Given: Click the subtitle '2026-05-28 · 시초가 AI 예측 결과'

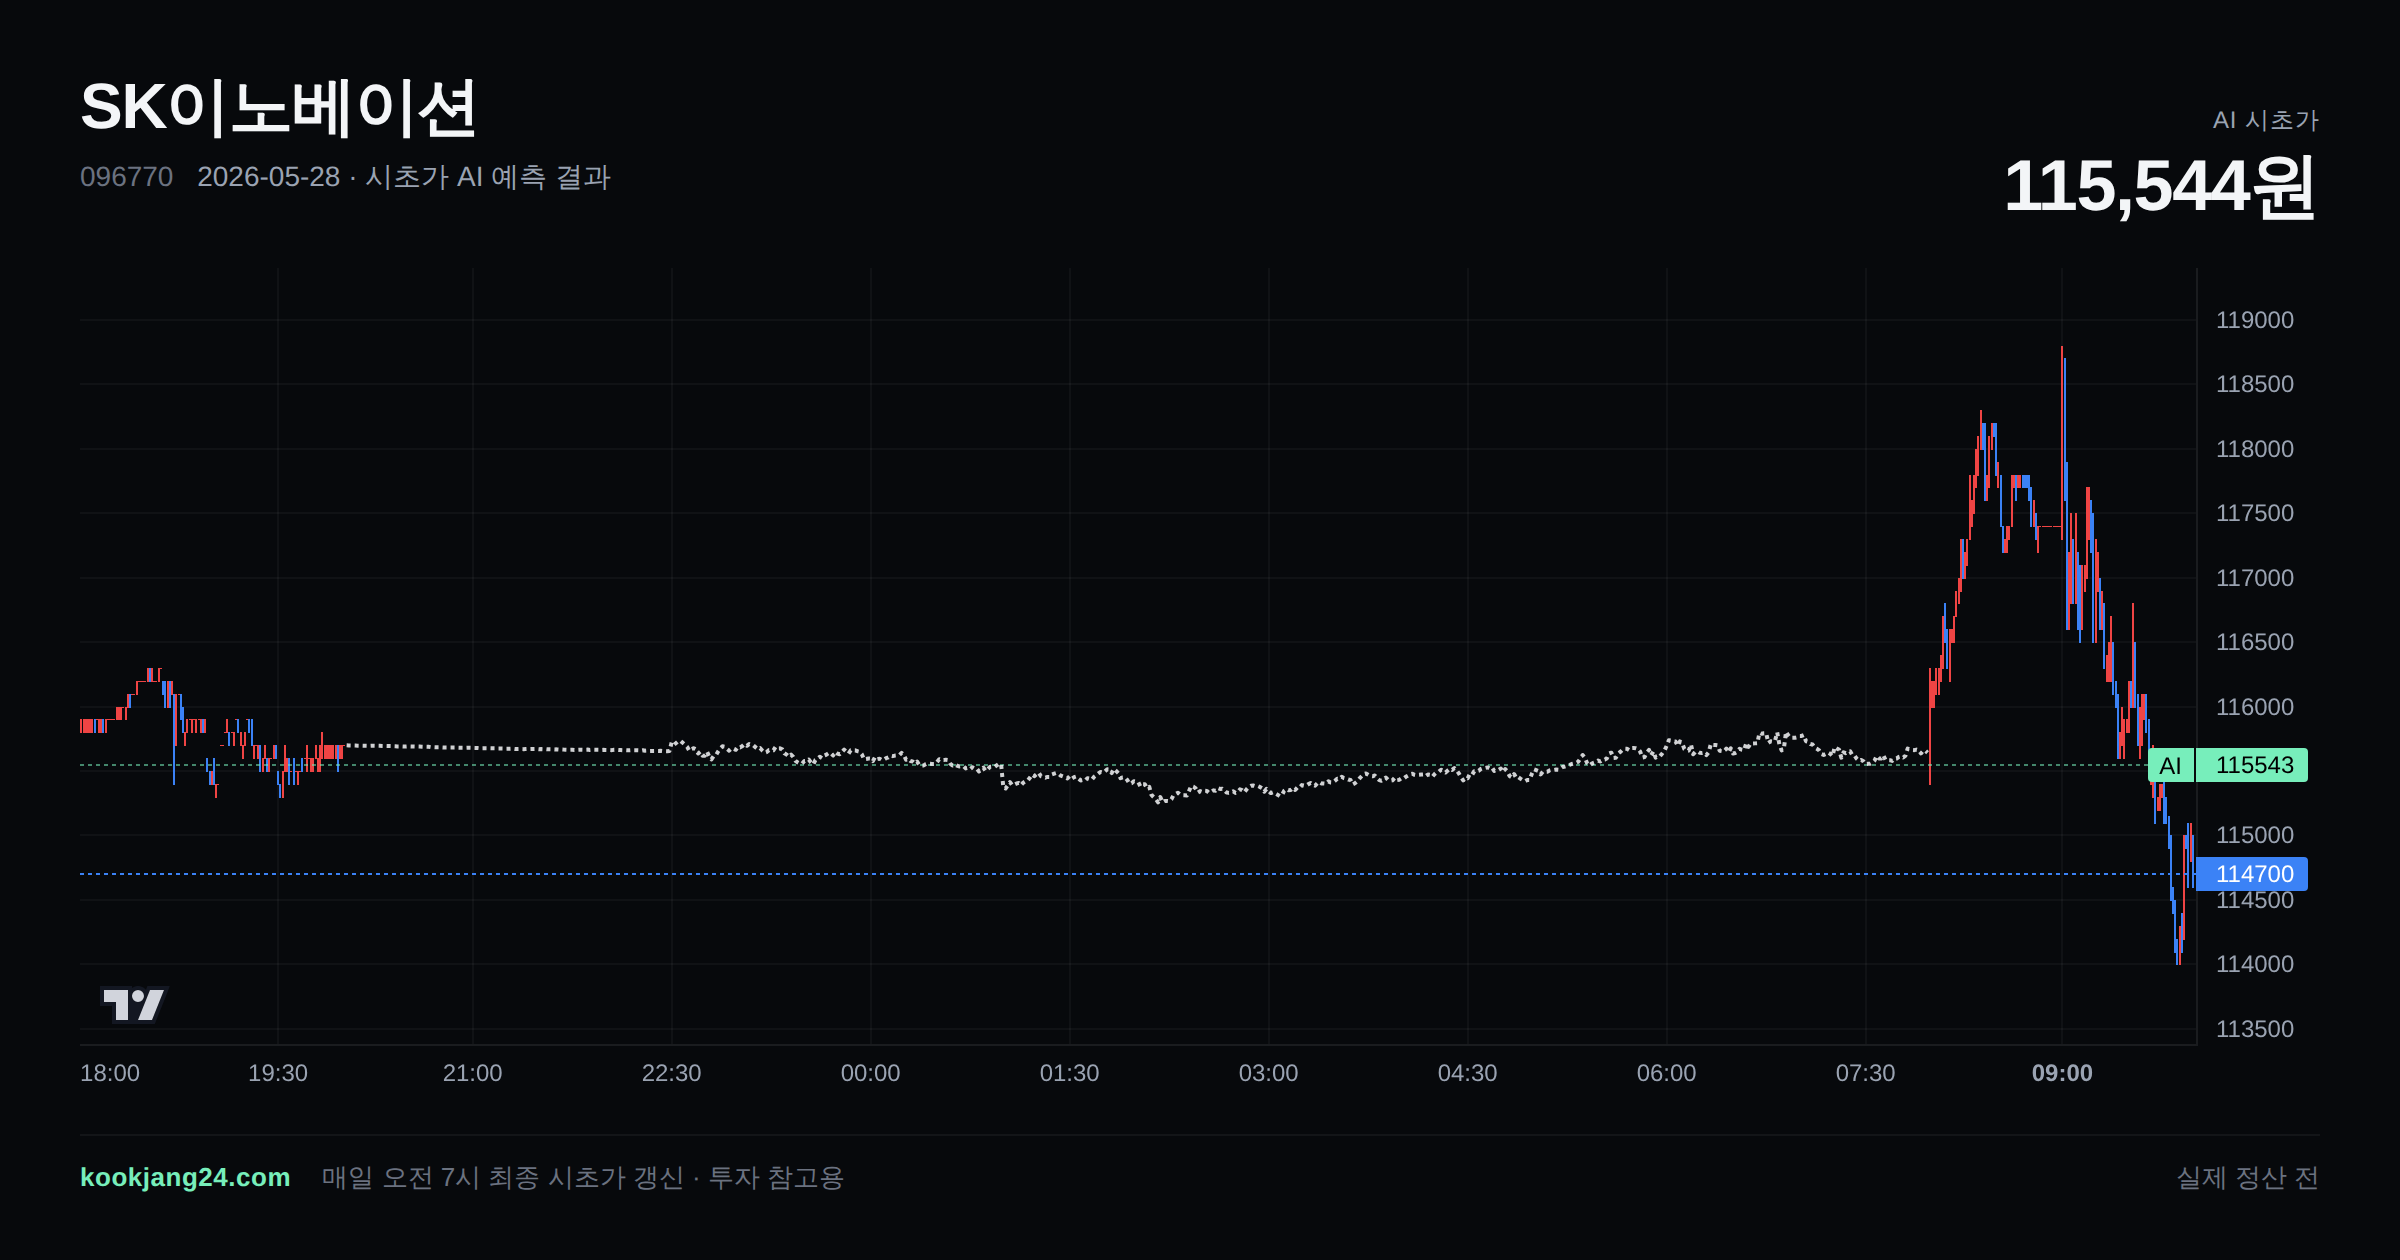Looking at the screenshot, I should point(404,177).
